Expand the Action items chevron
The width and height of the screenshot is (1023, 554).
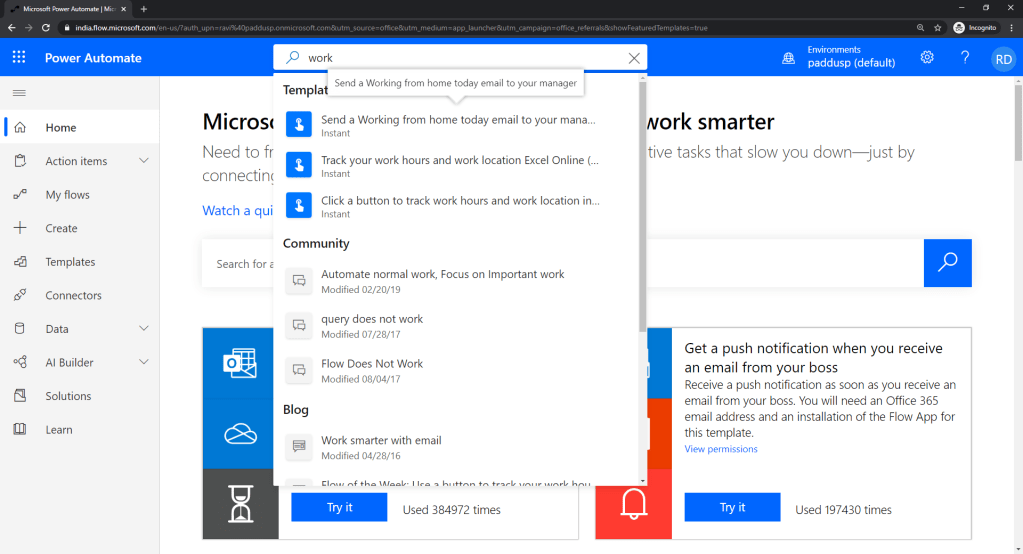[143, 161]
